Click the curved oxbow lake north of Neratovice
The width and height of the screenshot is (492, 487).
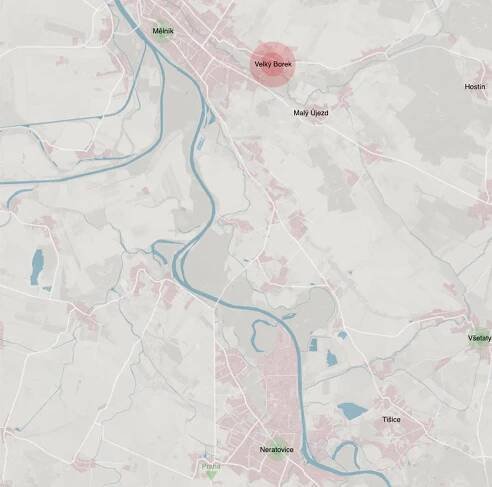point(259,335)
